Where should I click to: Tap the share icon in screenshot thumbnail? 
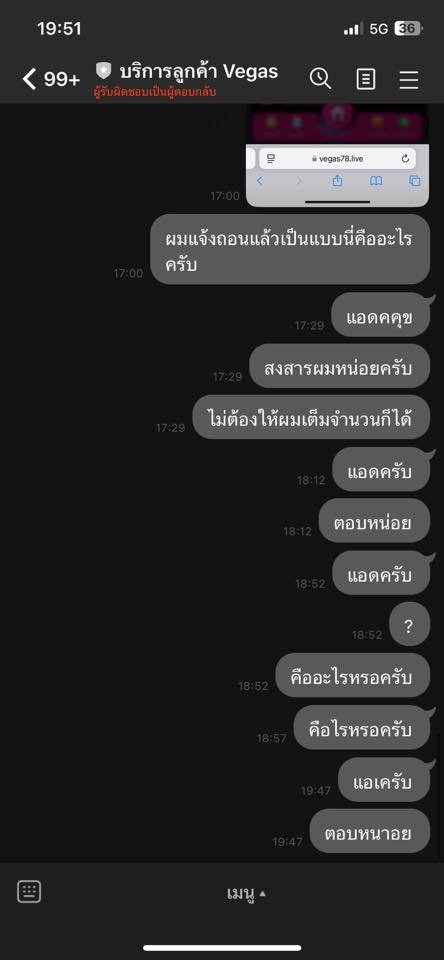(337, 181)
